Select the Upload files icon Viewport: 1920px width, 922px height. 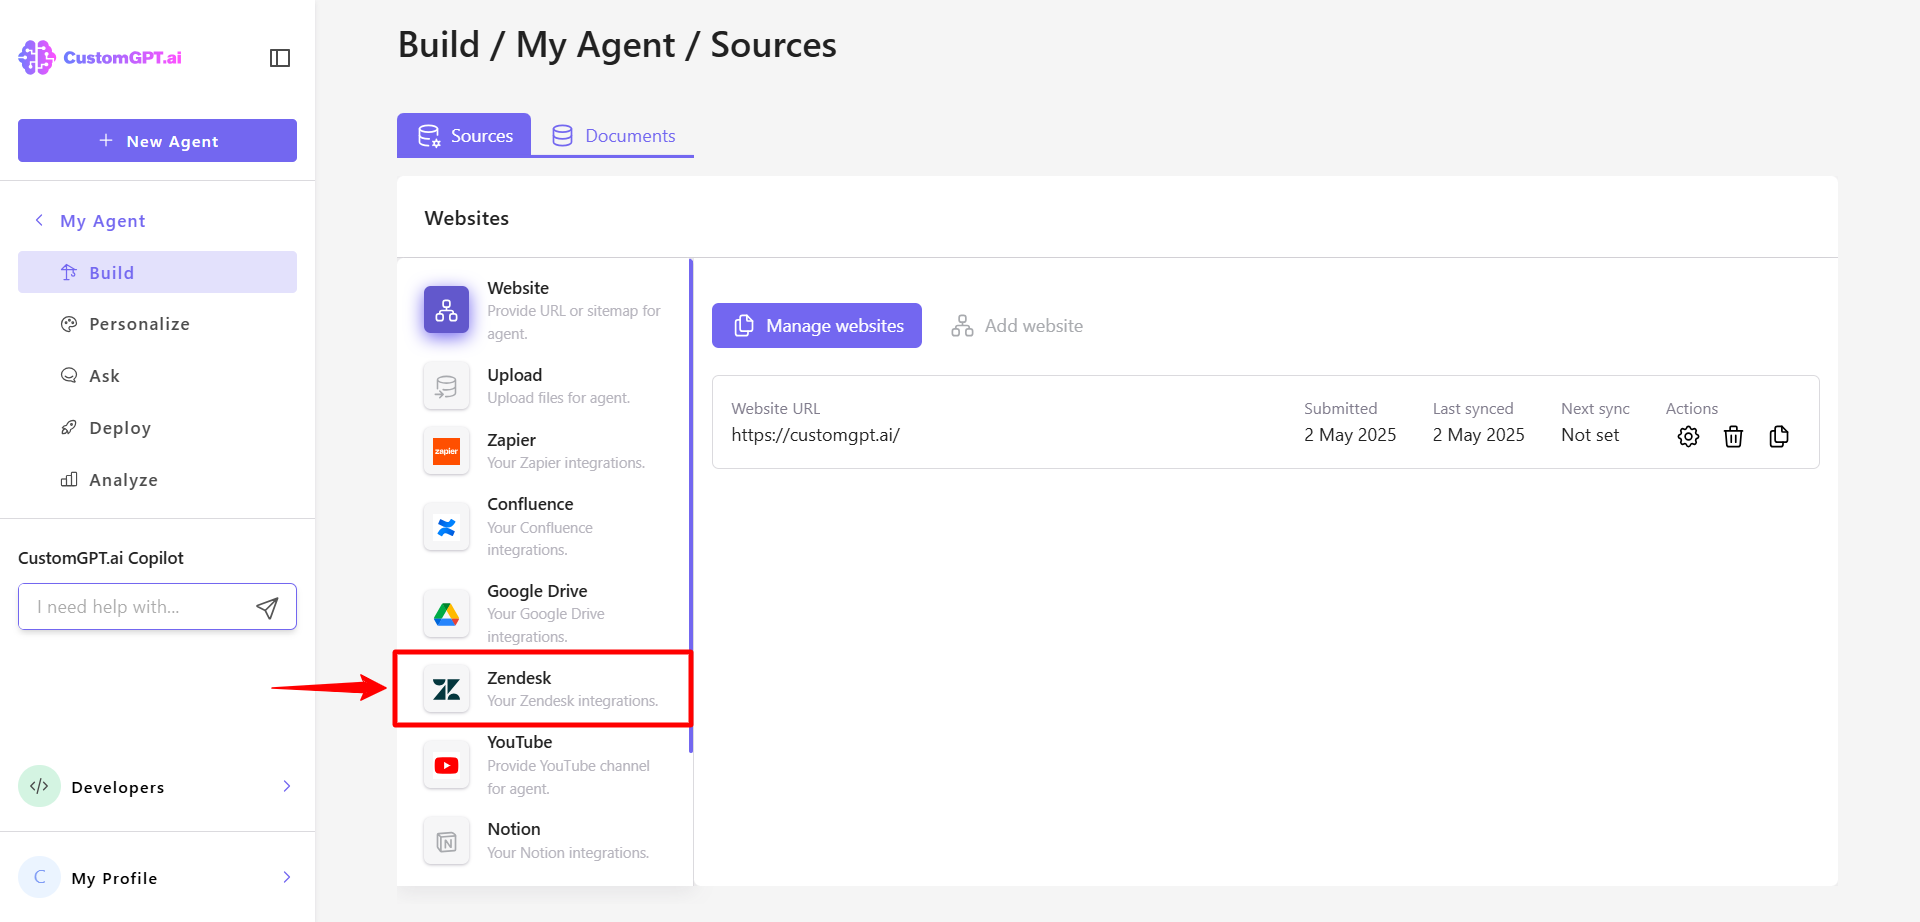[446, 386]
